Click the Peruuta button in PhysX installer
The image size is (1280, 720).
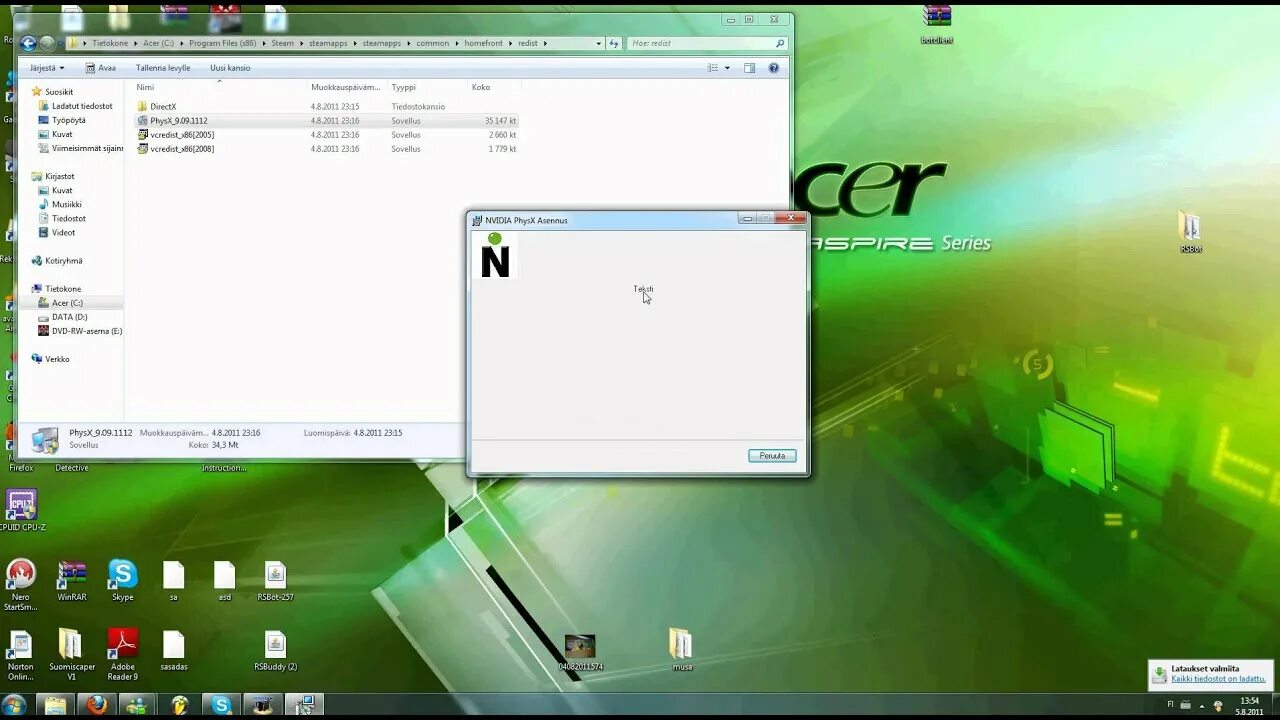coord(772,456)
